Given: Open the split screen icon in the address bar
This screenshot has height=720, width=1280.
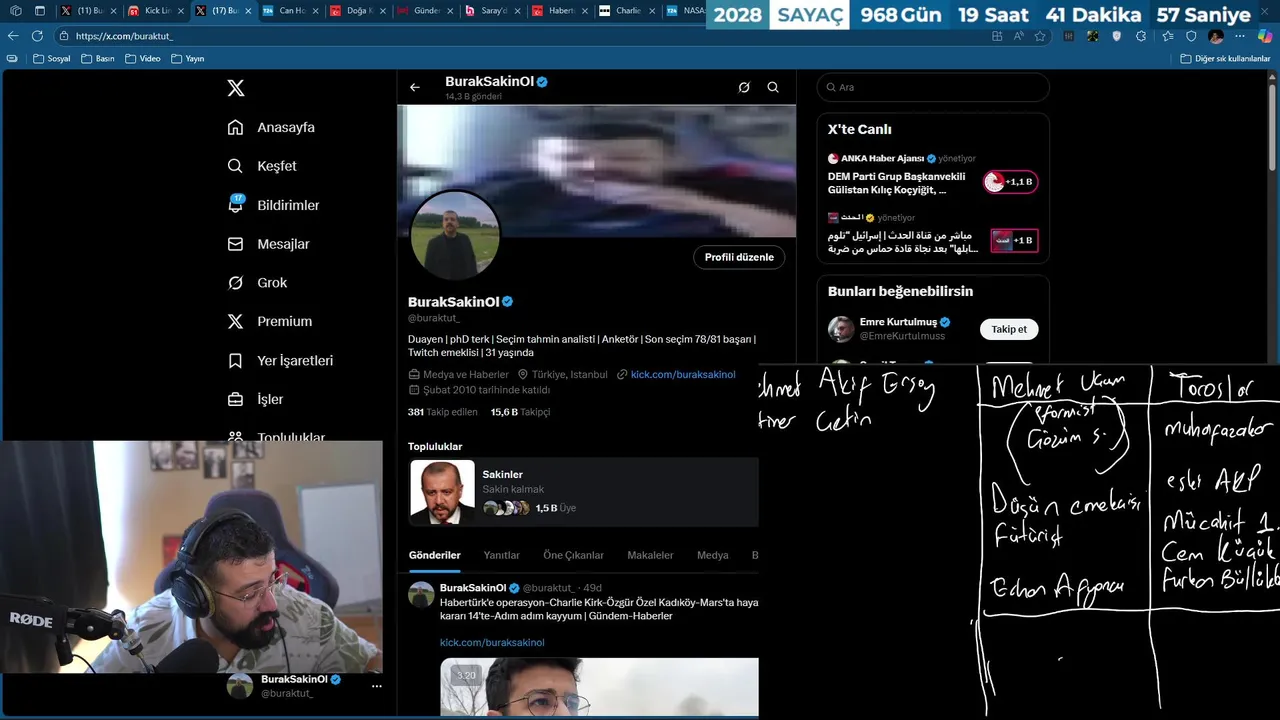Looking at the screenshot, I should pyautogui.click(x=997, y=36).
